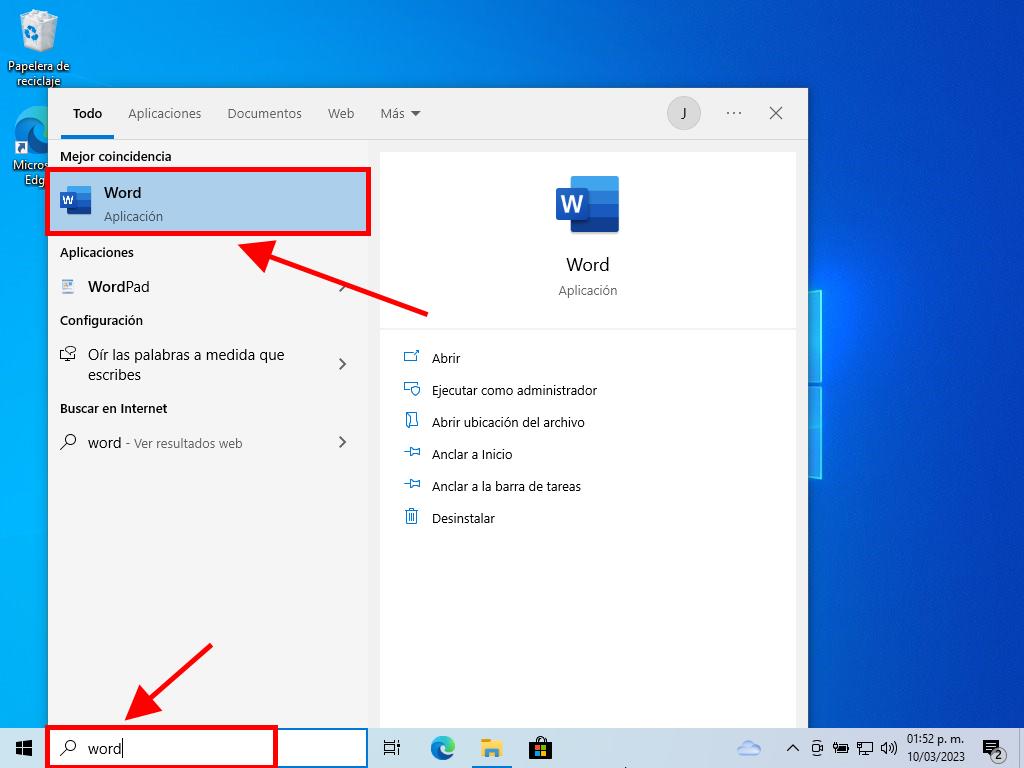Show hidden system tray icons
This screenshot has height=768, width=1024.
click(792, 748)
